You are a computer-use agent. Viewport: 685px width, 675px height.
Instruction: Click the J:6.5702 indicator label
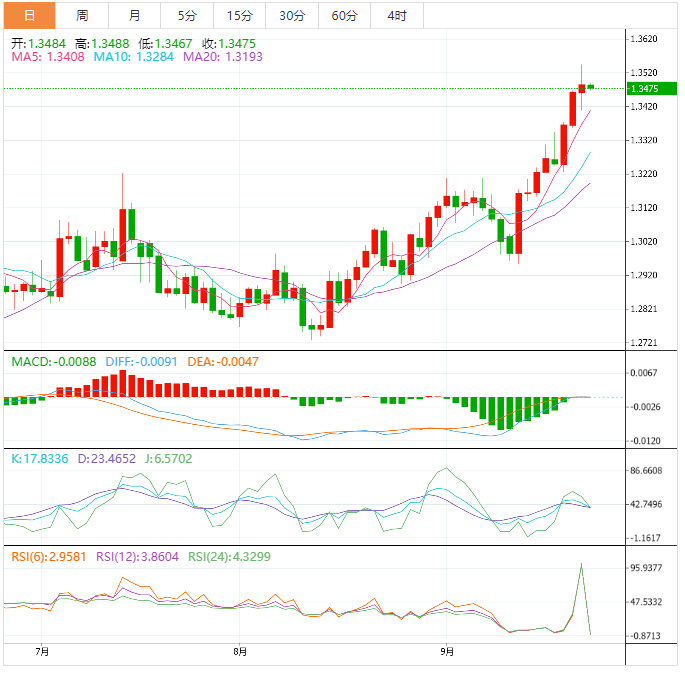169,459
